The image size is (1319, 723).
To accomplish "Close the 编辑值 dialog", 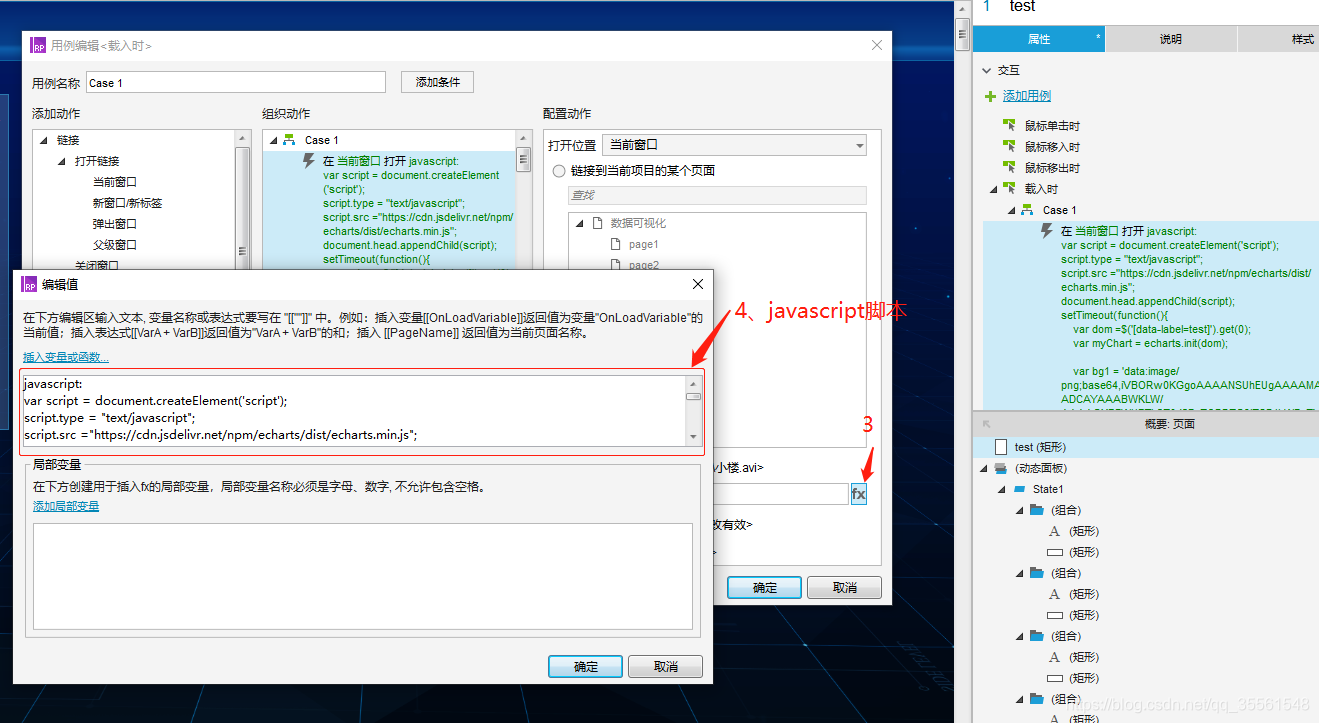I will click(x=698, y=284).
